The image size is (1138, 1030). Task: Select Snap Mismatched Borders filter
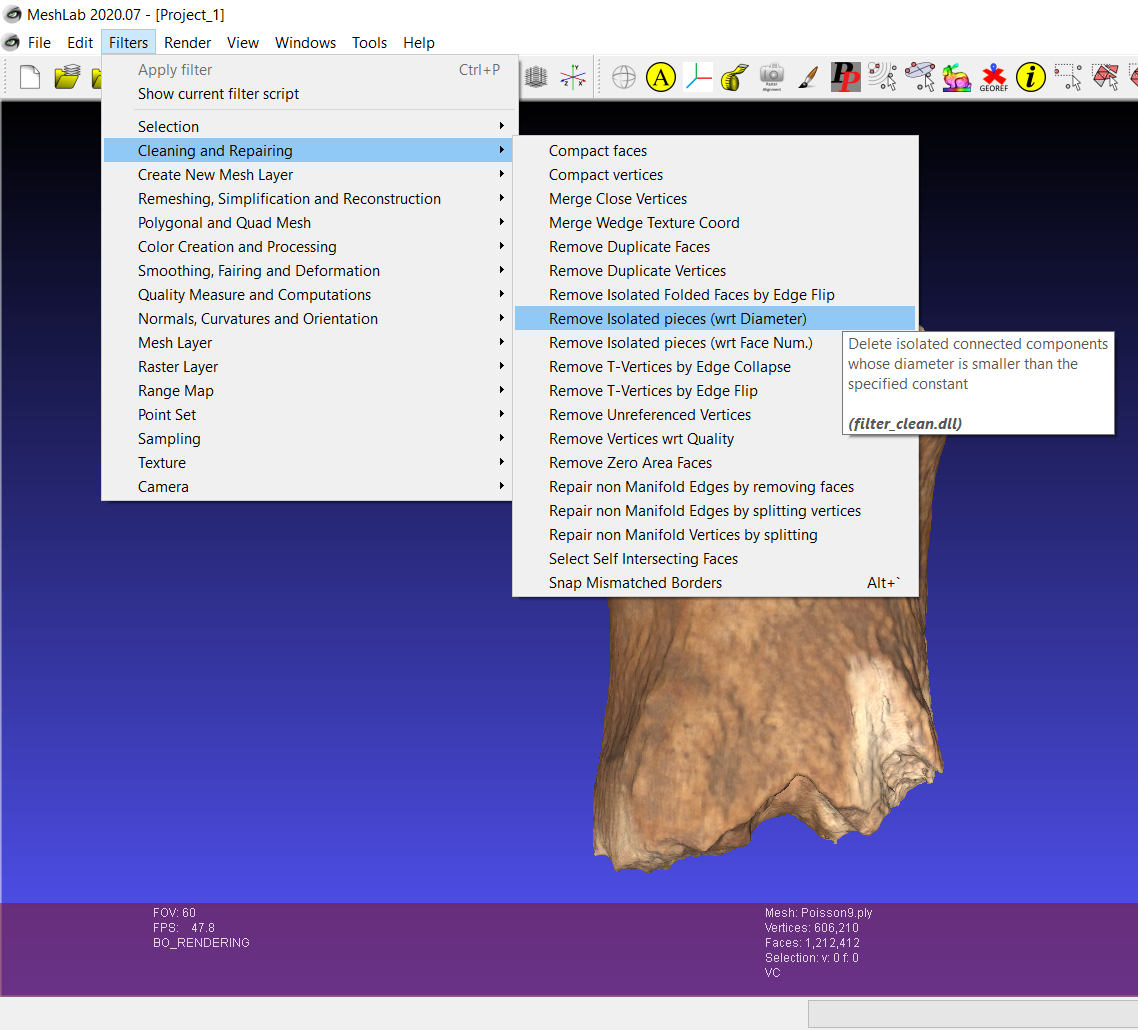tap(715, 581)
